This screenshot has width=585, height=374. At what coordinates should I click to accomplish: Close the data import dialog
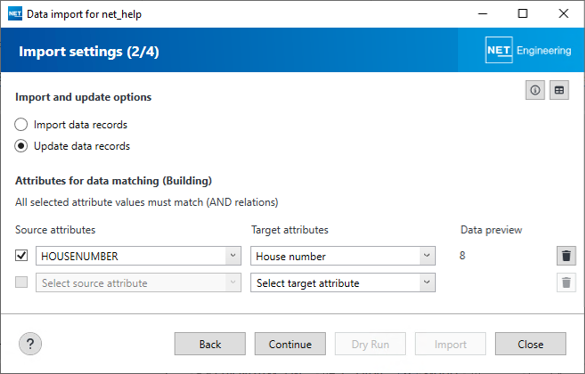click(x=530, y=344)
